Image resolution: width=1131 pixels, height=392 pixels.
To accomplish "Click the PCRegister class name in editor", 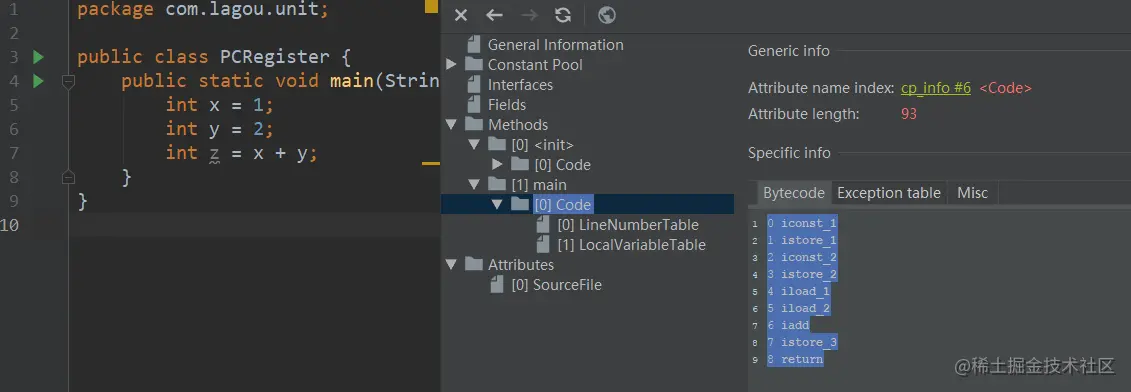I will pyautogui.click(x=274, y=56).
